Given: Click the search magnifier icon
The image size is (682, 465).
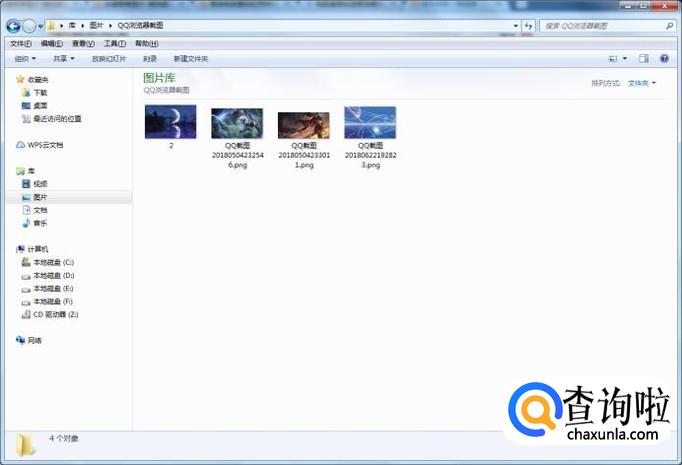Looking at the screenshot, I should (669, 26).
